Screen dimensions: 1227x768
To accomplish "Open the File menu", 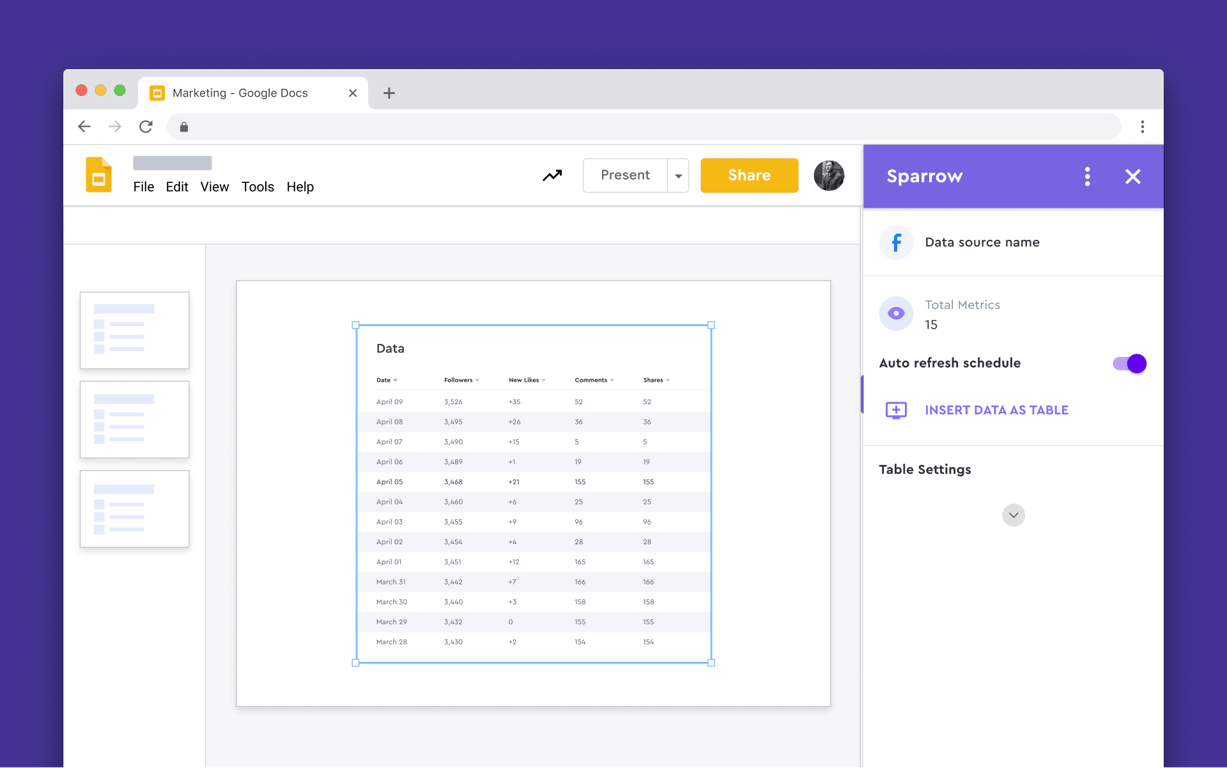I will point(144,187).
